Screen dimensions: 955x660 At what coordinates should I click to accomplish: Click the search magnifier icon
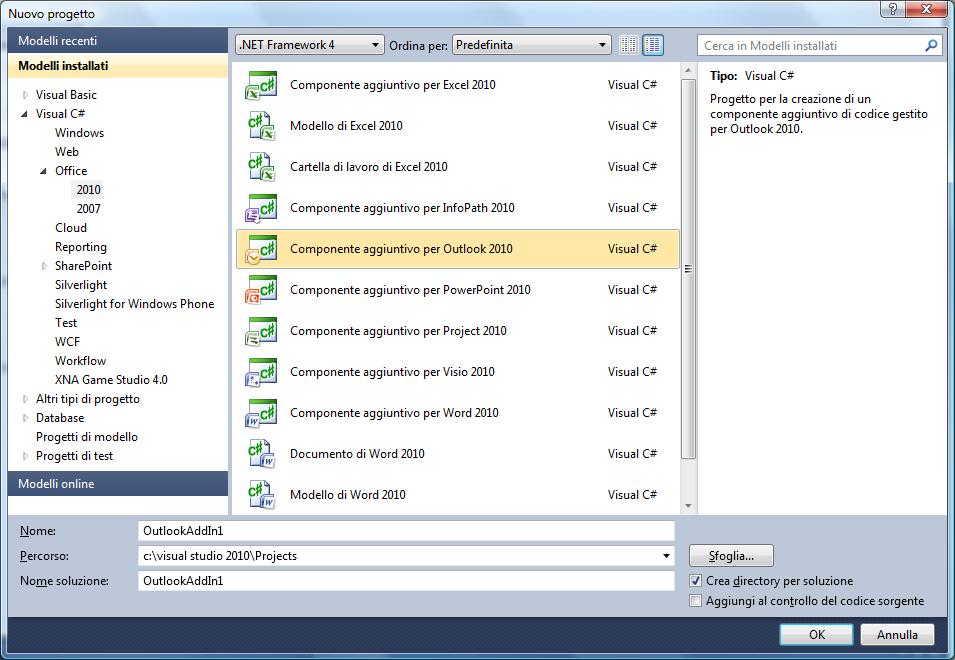(931, 46)
